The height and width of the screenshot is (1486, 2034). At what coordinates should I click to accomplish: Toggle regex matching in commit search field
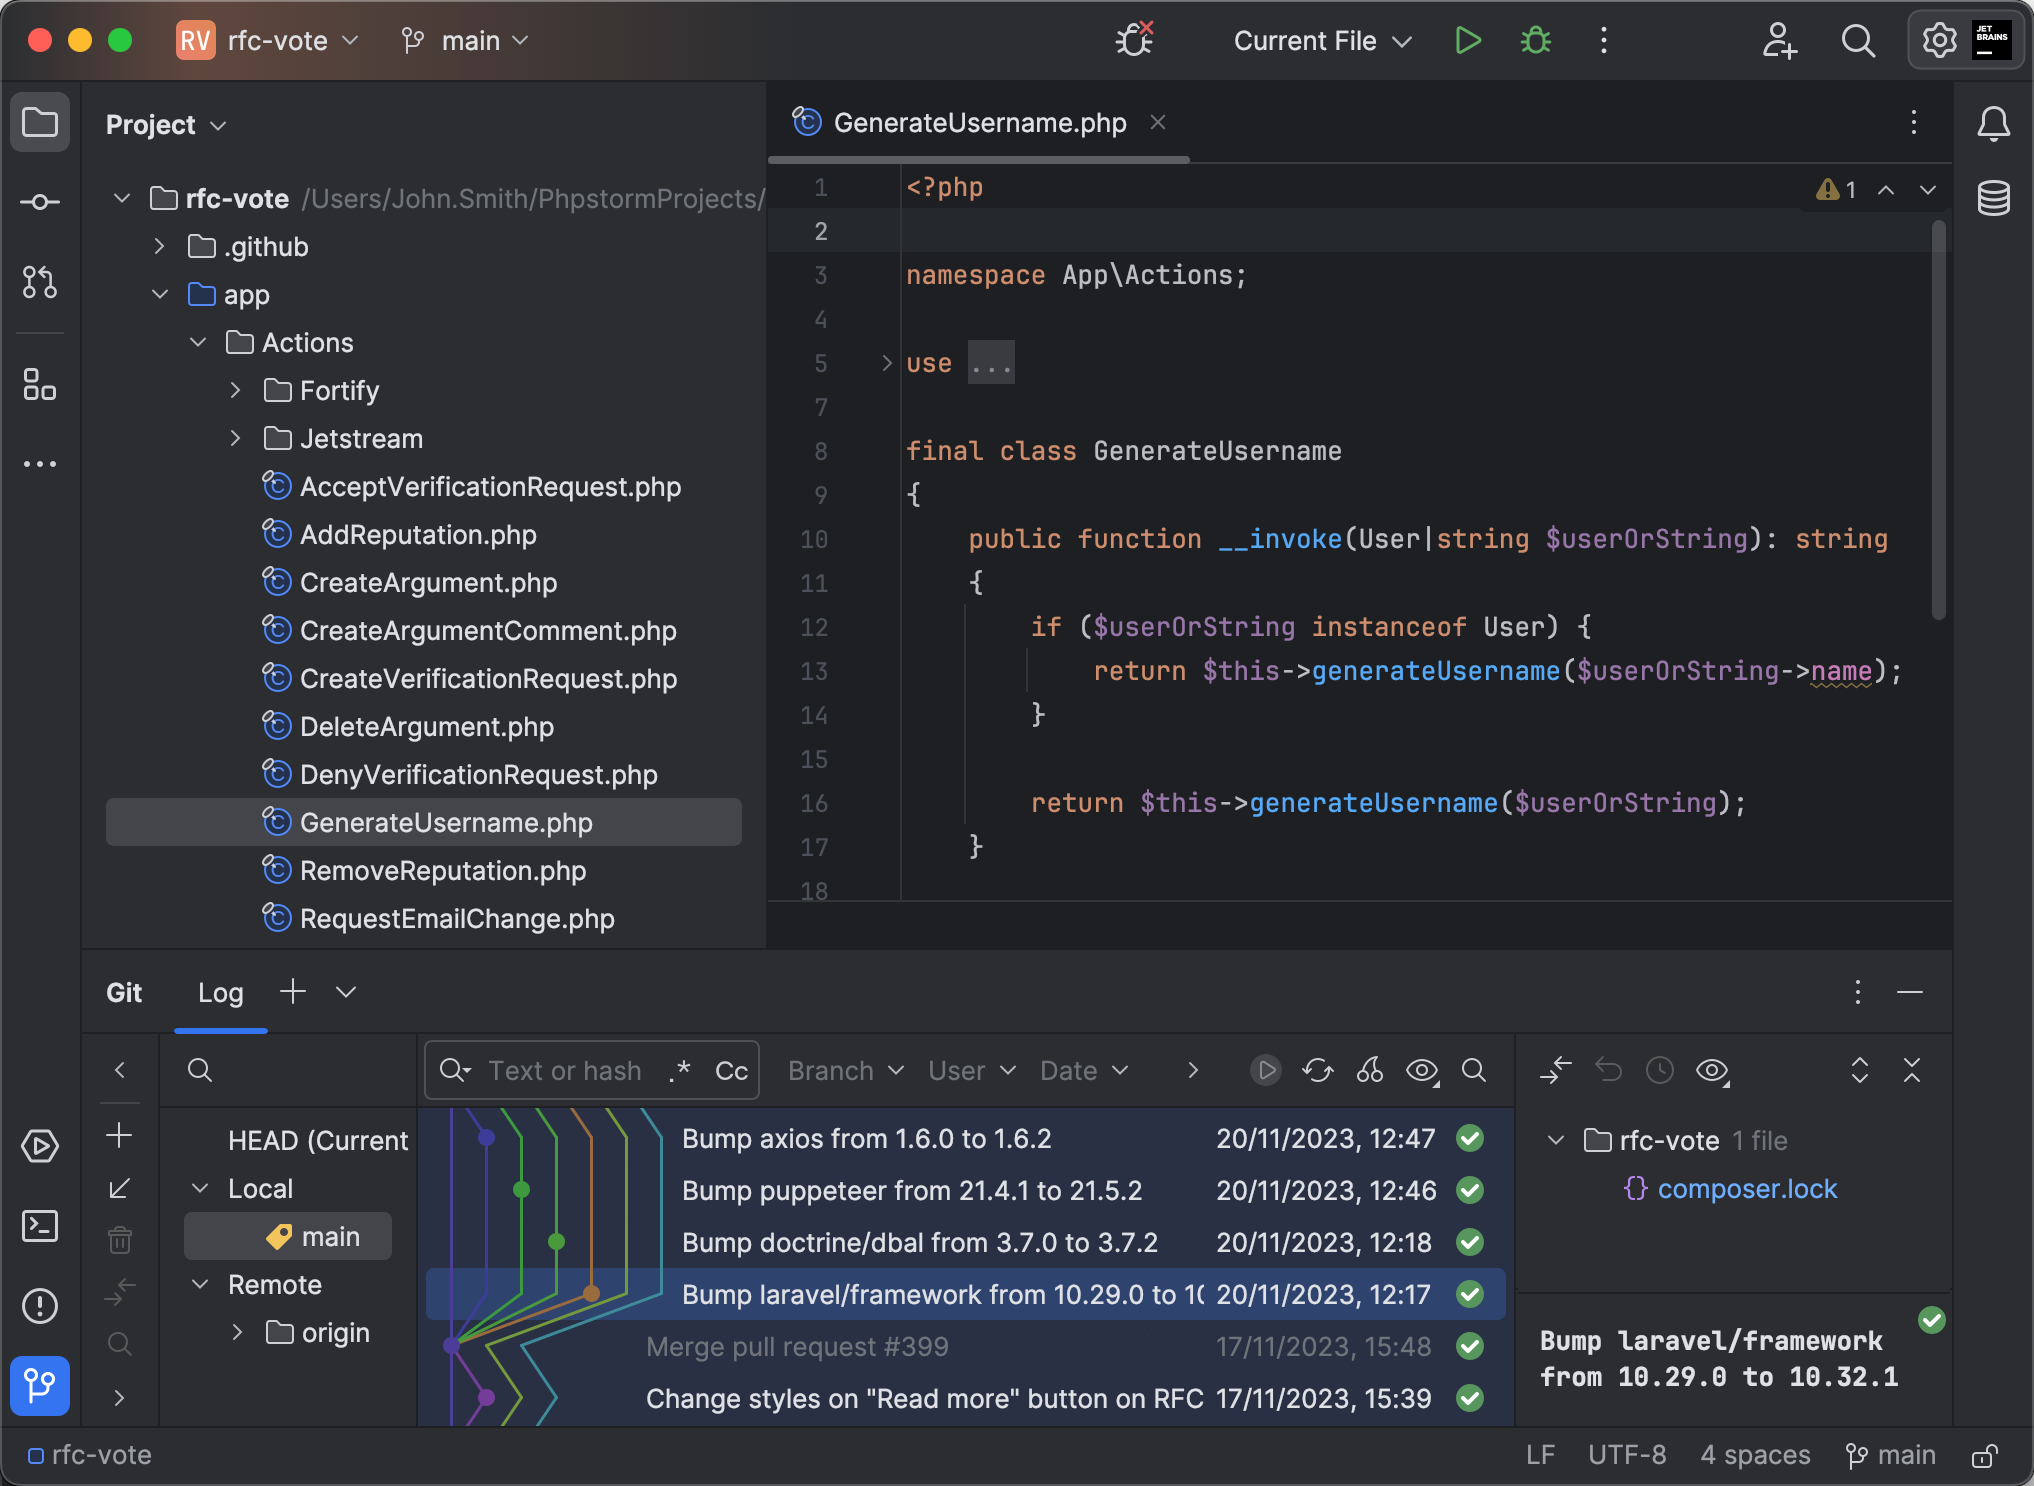coord(681,1070)
